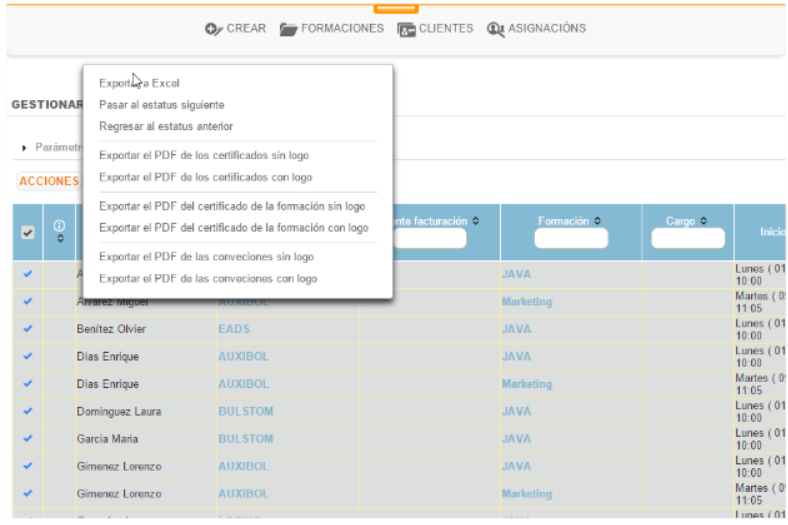Expand the Parámetros disclosure triangle
The height and width of the screenshot is (525, 788).
point(24,147)
